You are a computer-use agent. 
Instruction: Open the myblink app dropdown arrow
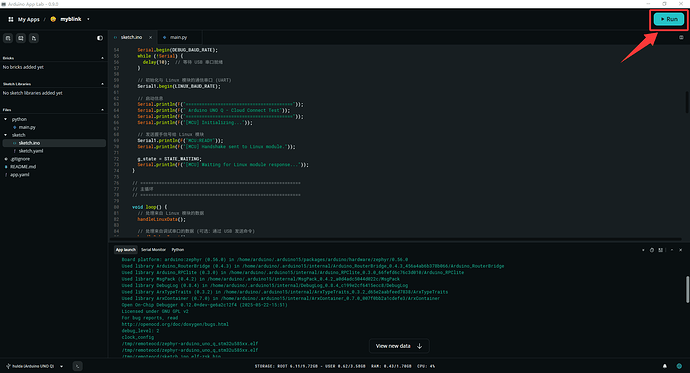[x=88, y=19]
